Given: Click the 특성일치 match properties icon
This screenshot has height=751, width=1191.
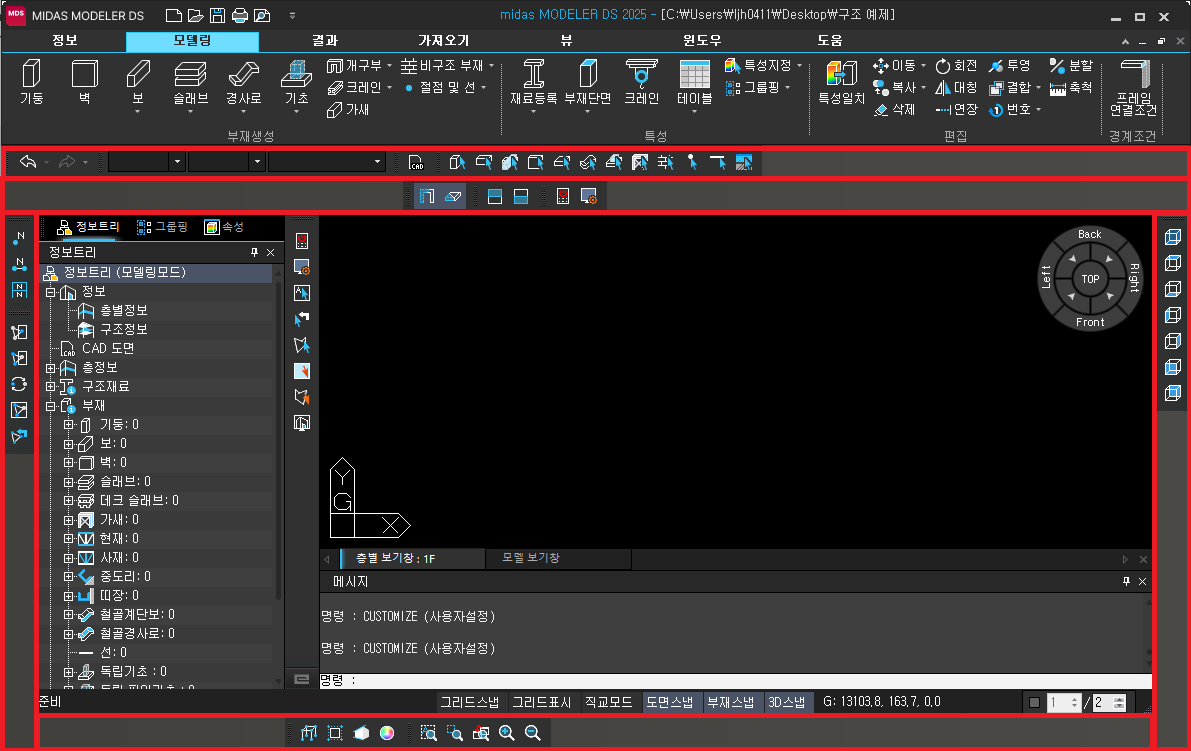Looking at the screenshot, I should [842, 82].
